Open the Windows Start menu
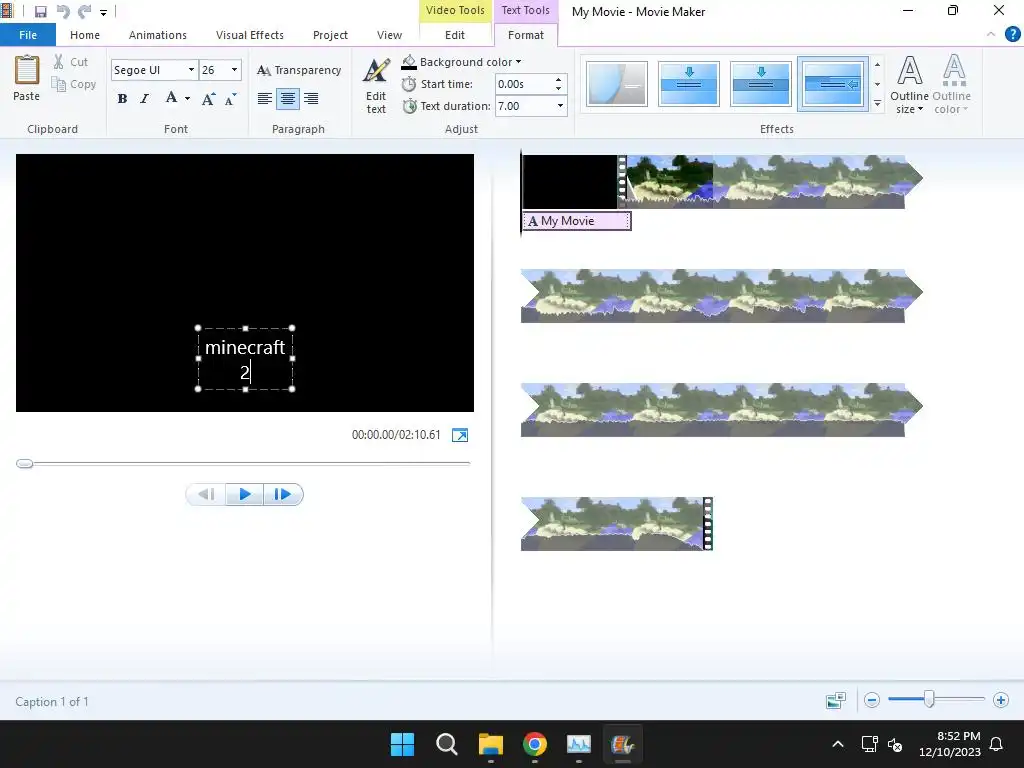Viewport: 1024px width, 768px height. (402, 744)
